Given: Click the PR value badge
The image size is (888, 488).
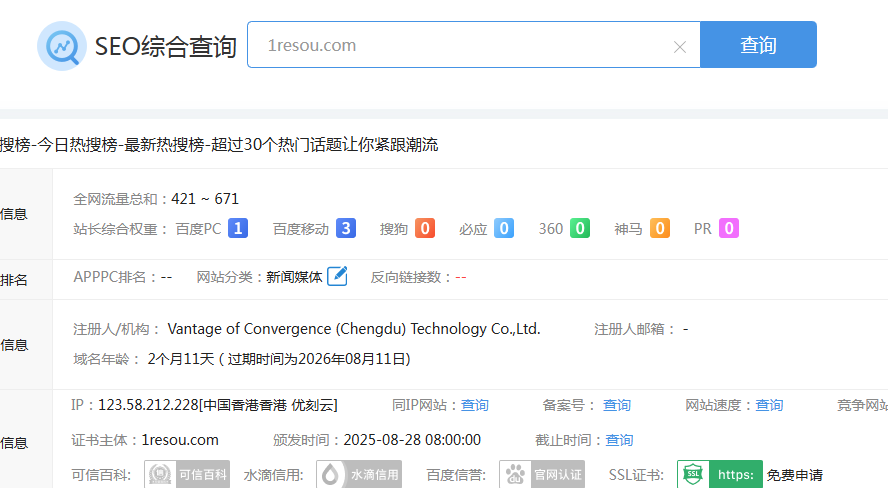Looking at the screenshot, I should pyautogui.click(x=730, y=228).
